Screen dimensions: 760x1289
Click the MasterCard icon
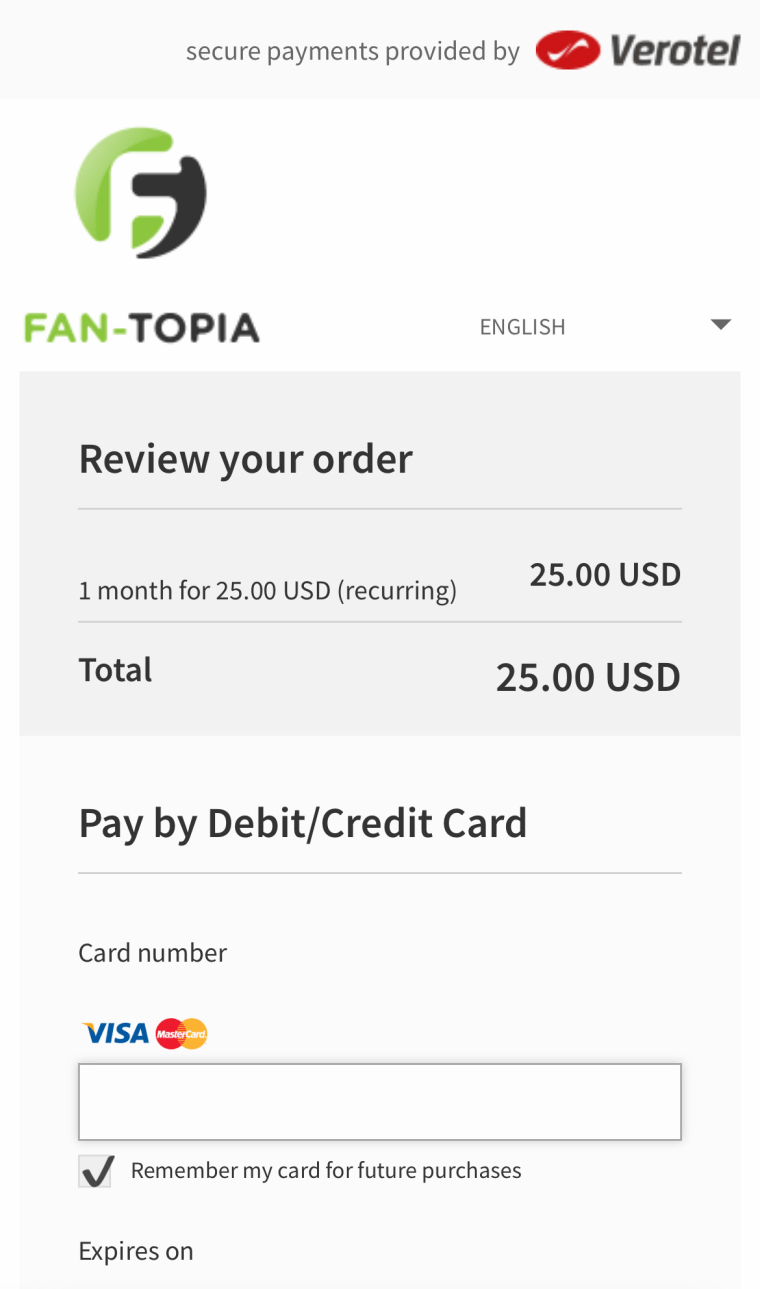[x=182, y=1033]
